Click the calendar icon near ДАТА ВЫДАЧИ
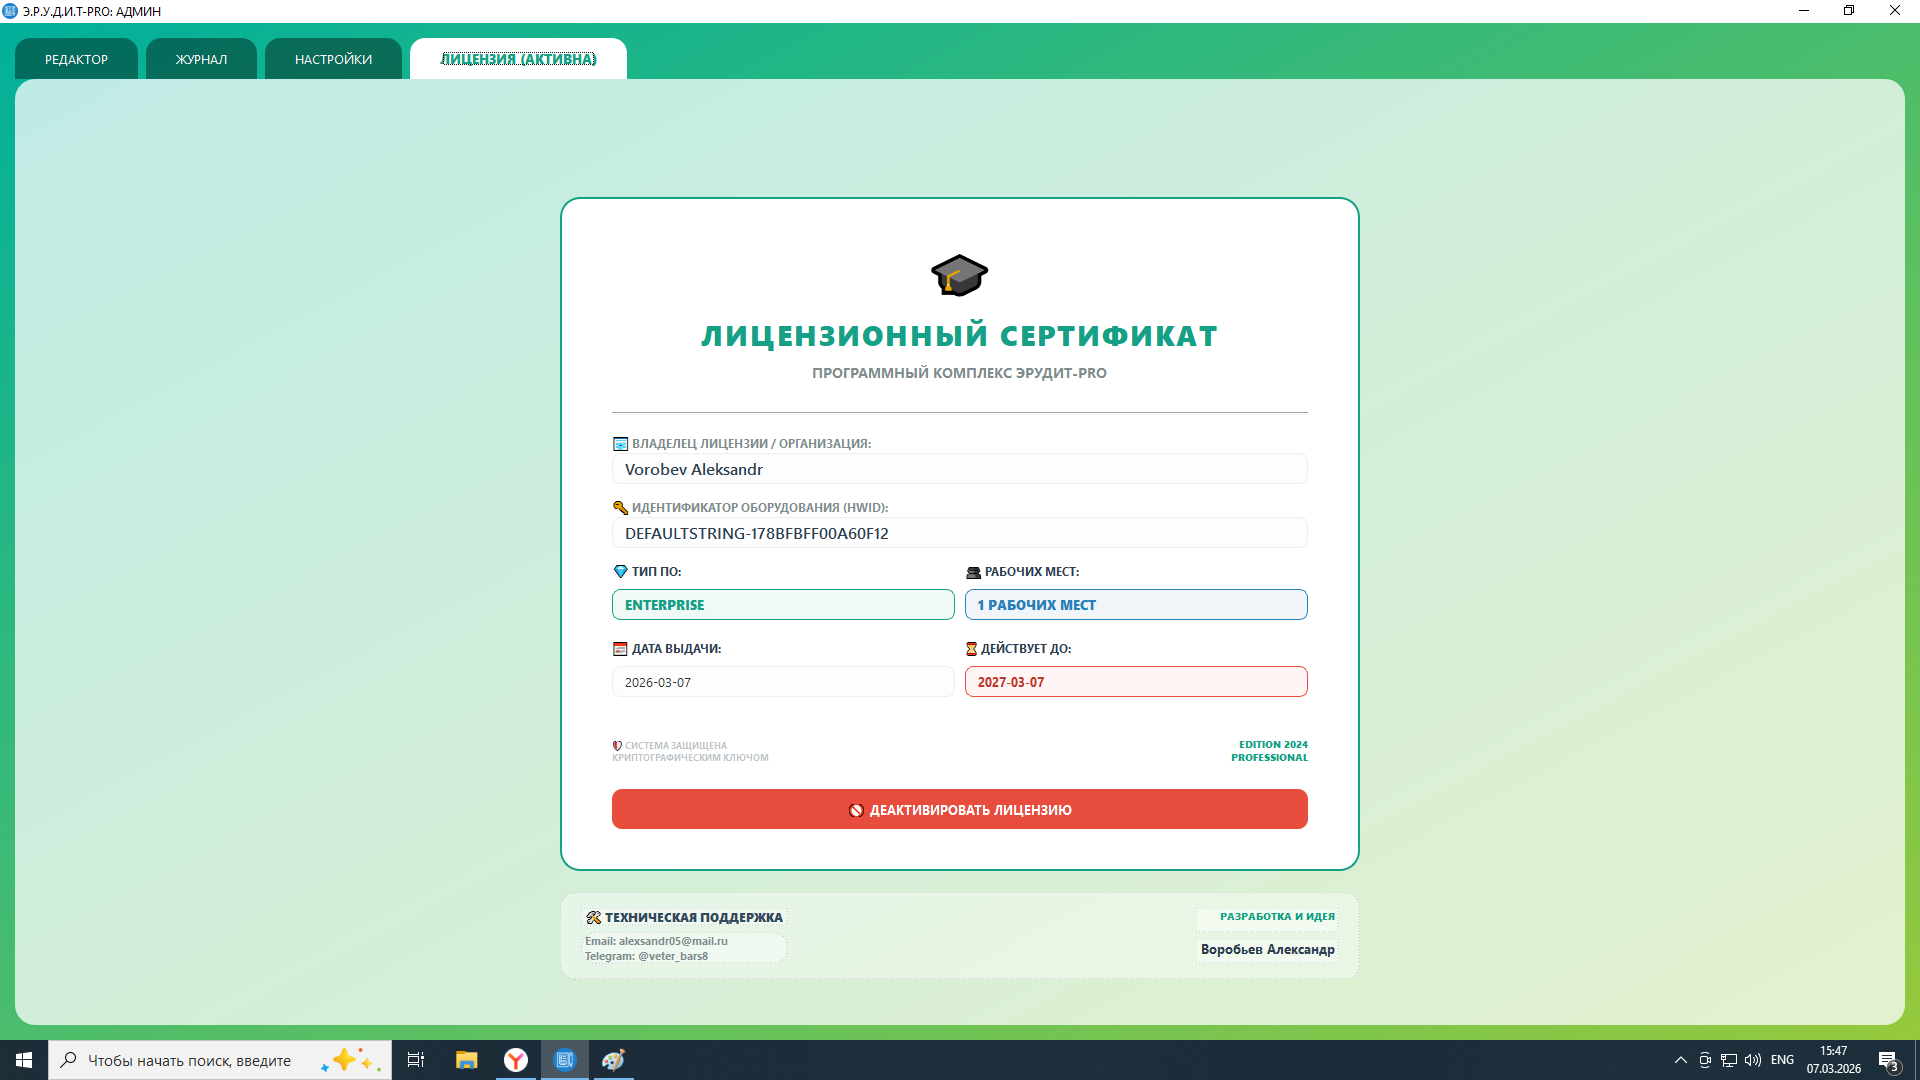 [x=620, y=649]
